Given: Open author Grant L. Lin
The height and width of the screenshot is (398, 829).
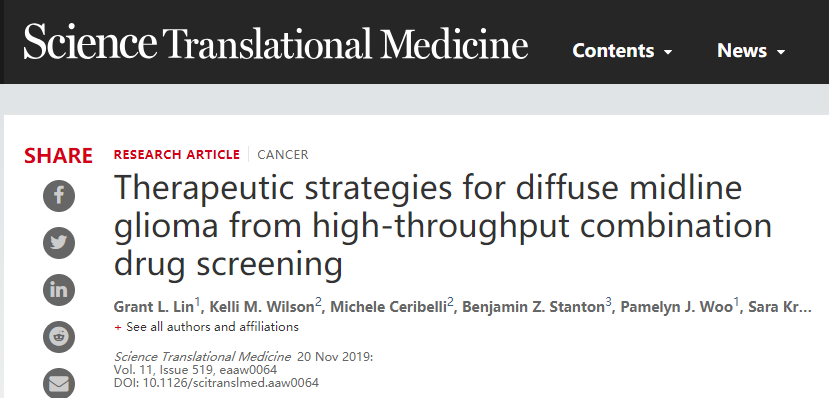Looking at the screenshot, I should [154, 307].
